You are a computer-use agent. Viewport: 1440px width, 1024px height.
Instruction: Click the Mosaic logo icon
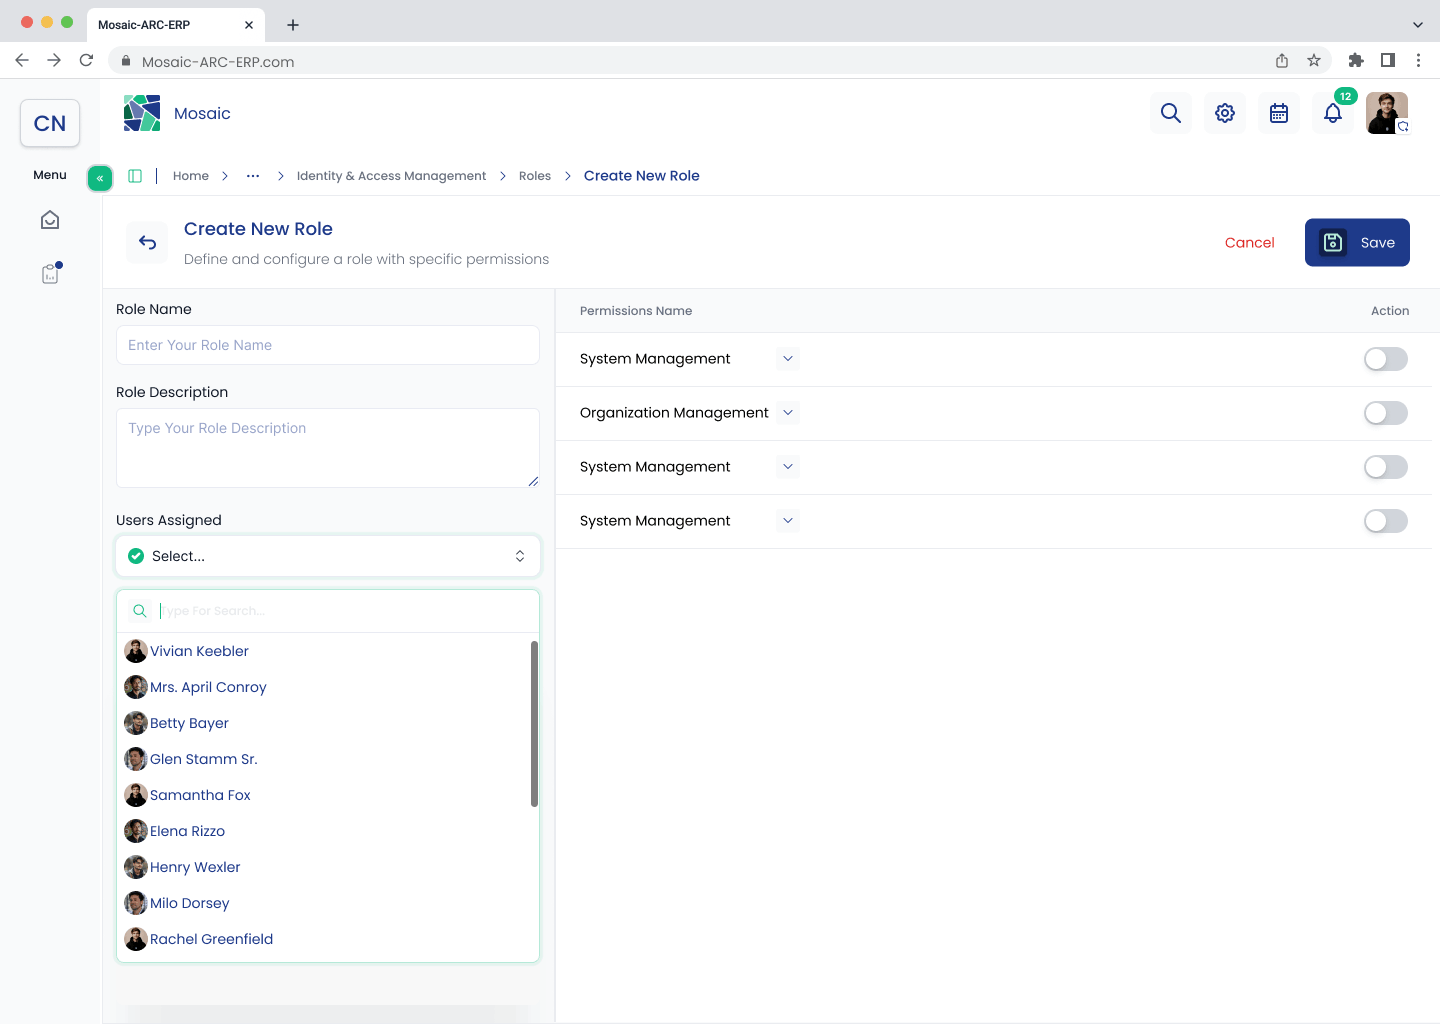(x=142, y=113)
